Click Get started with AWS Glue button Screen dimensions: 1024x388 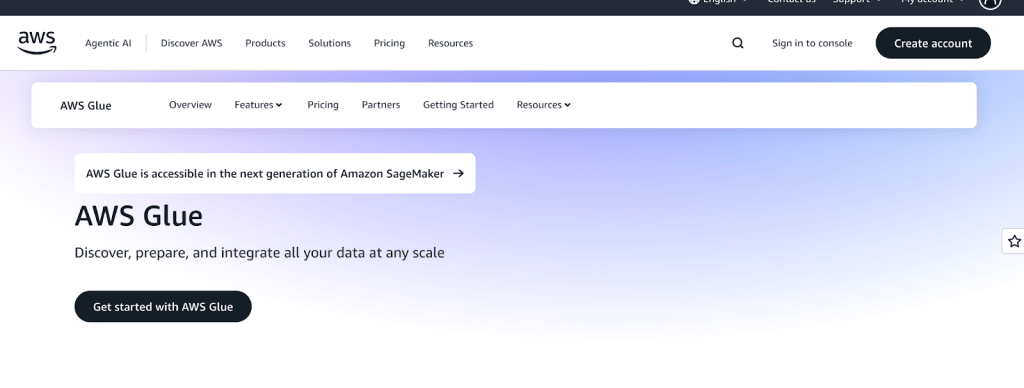163,306
